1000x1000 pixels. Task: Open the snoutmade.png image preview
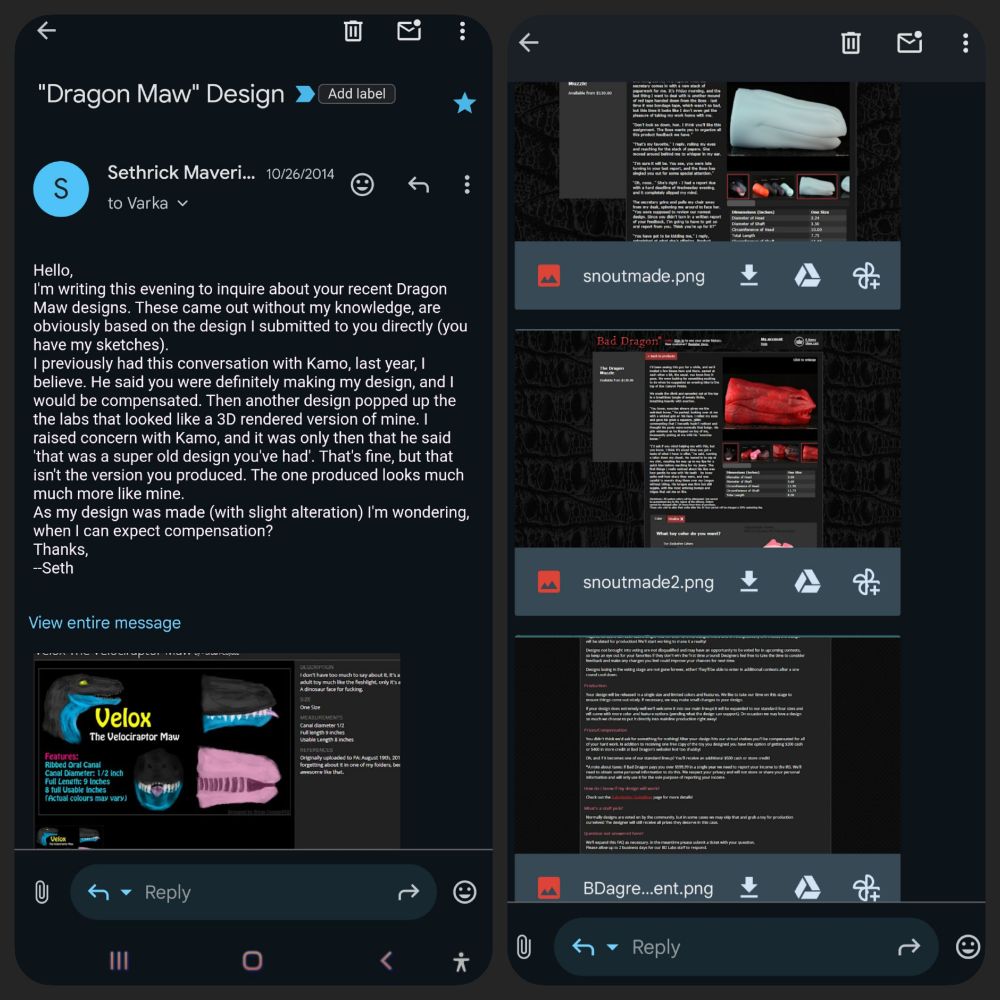(707, 161)
